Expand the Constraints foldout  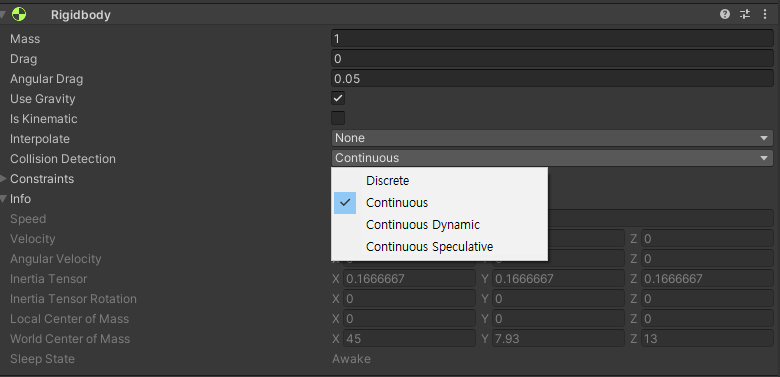pos(3,179)
